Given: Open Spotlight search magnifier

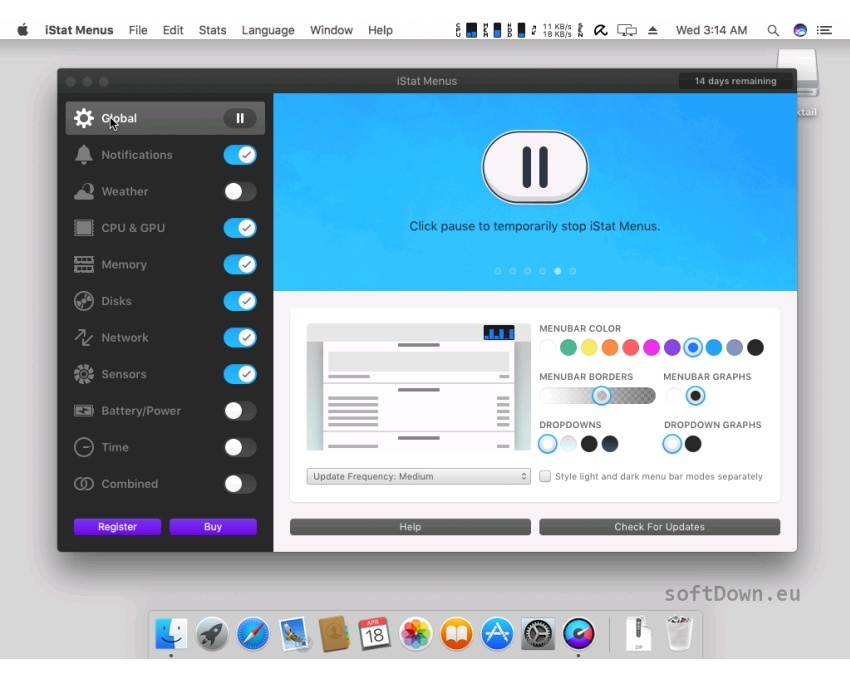Looking at the screenshot, I should [x=773, y=30].
